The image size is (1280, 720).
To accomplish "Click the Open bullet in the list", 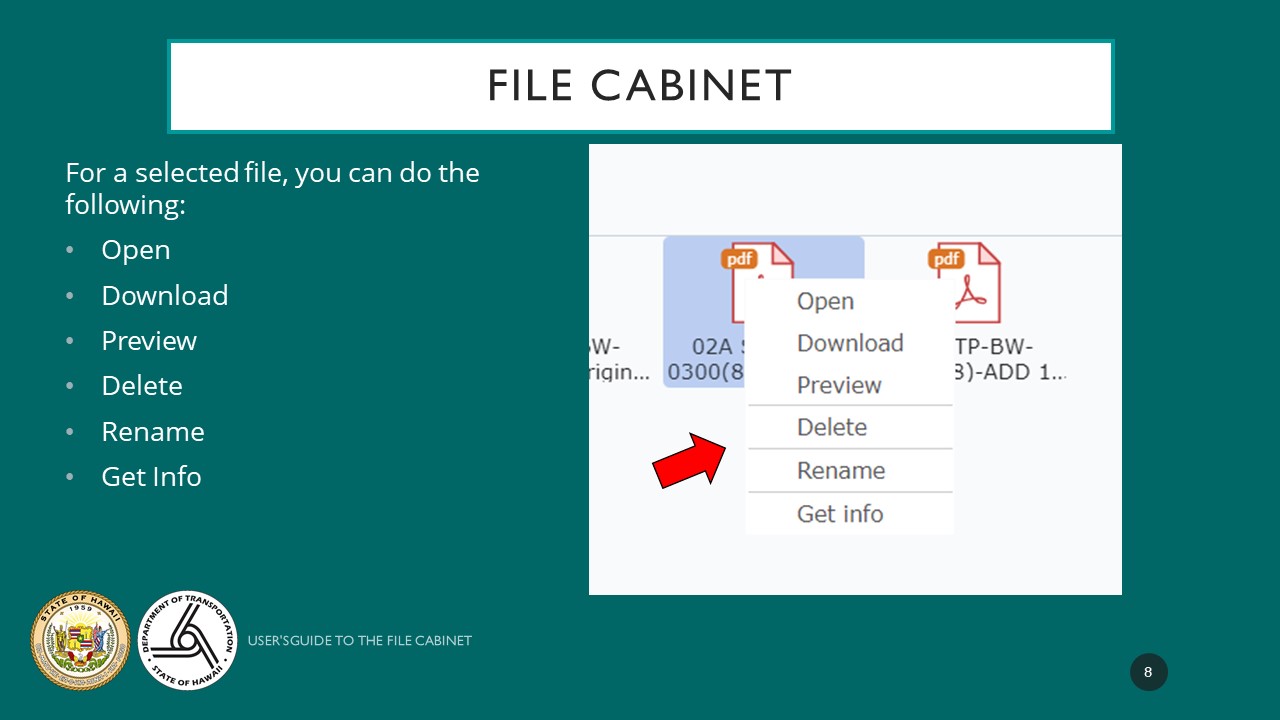I will tap(136, 249).
